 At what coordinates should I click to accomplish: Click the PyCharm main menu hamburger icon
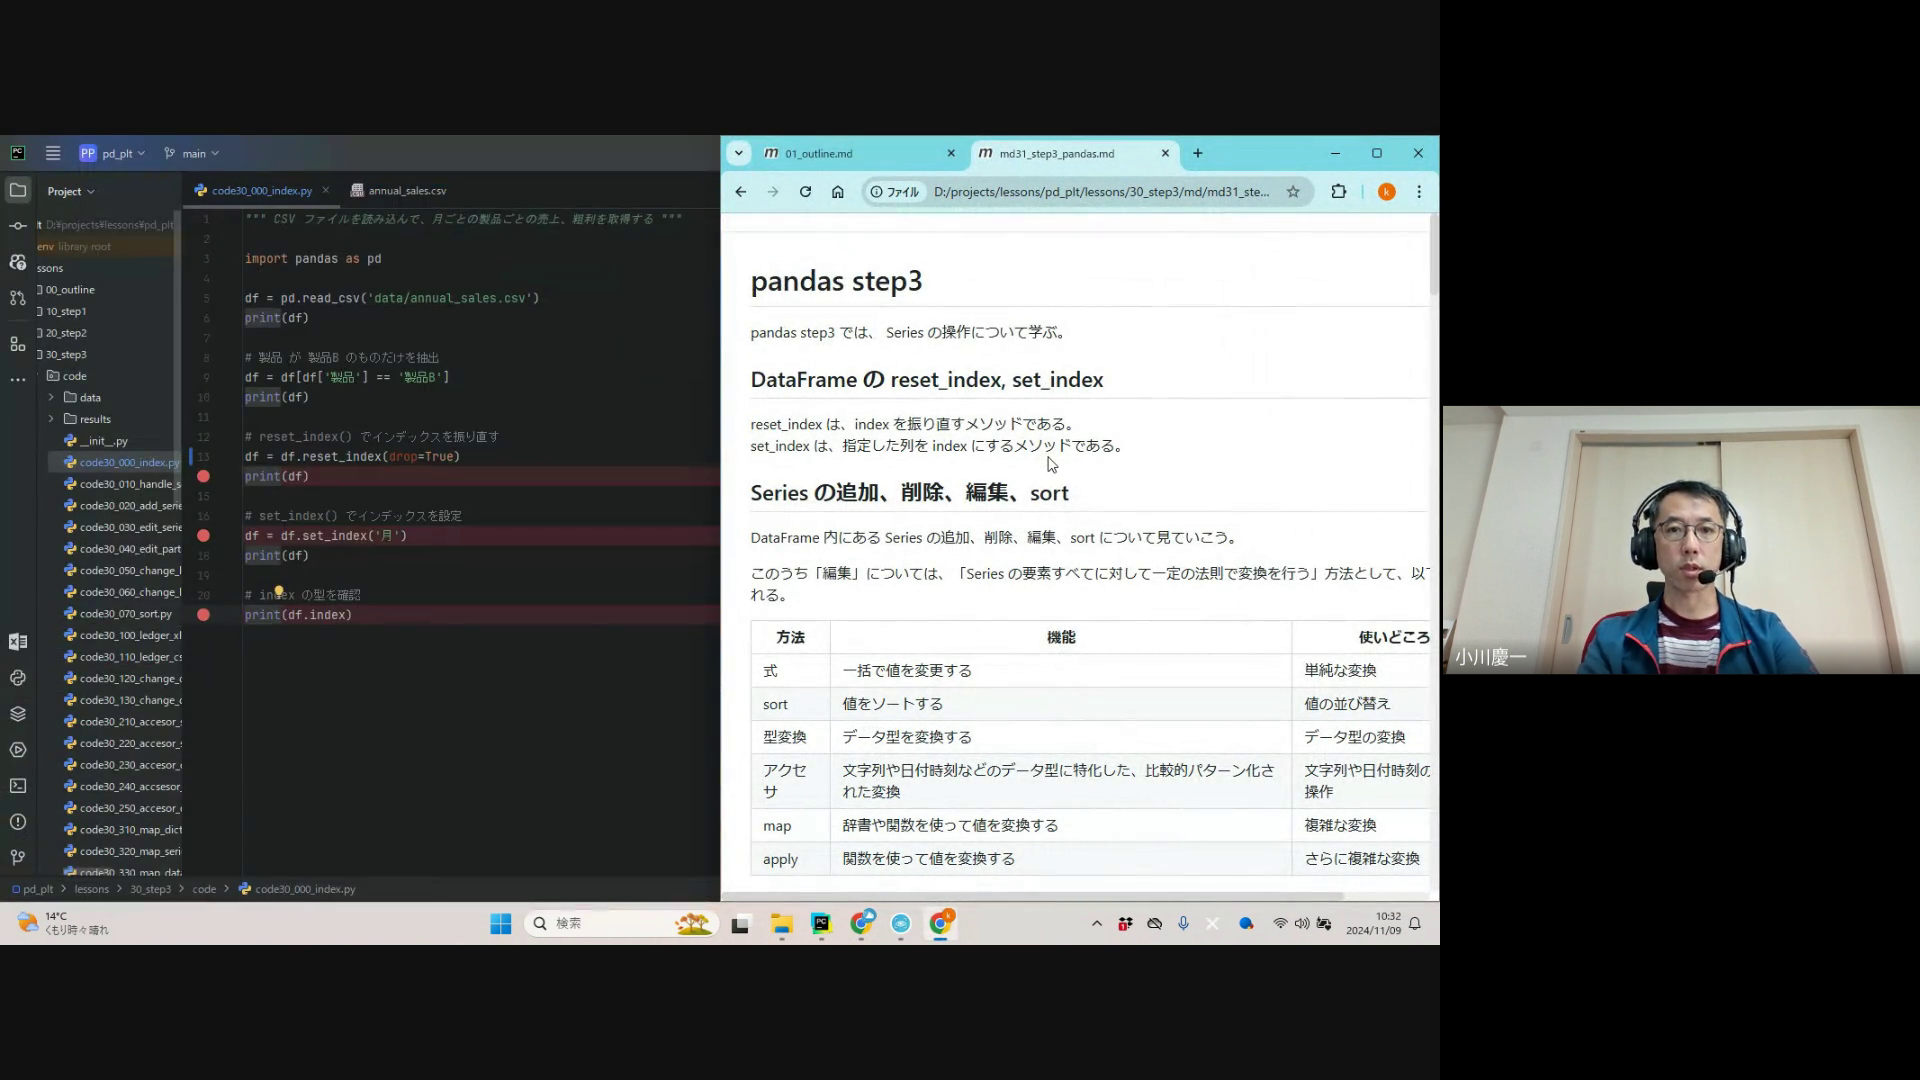click(x=53, y=153)
